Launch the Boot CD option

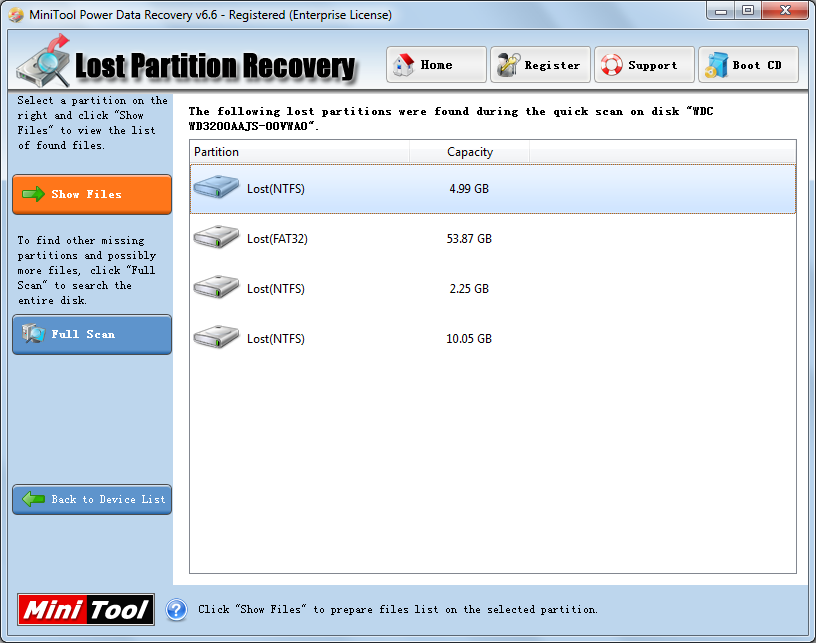click(x=748, y=65)
